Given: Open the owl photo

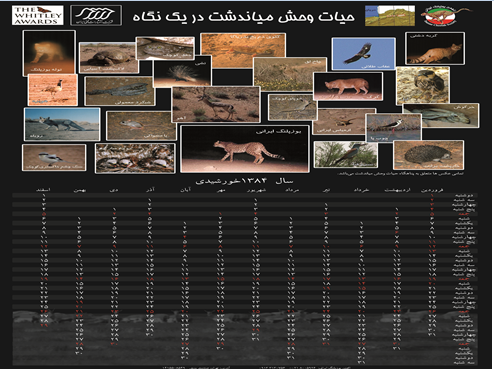Looking at the screenshot, I should coord(423,85).
